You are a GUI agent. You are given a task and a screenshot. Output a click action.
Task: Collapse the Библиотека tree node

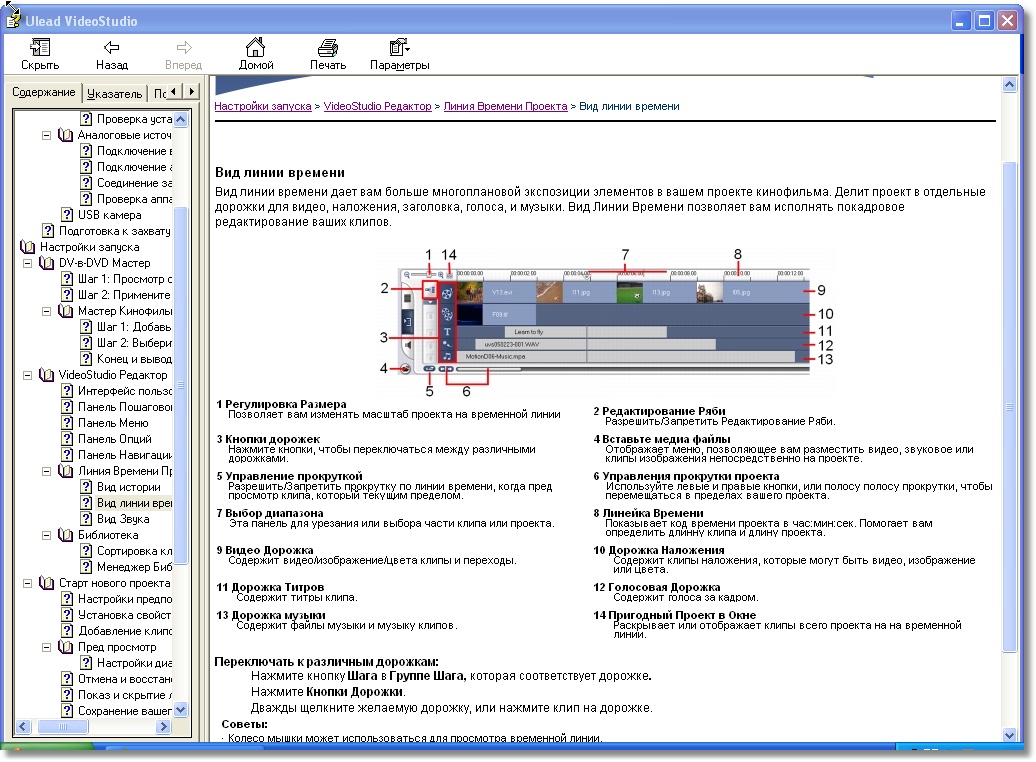tap(47, 535)
